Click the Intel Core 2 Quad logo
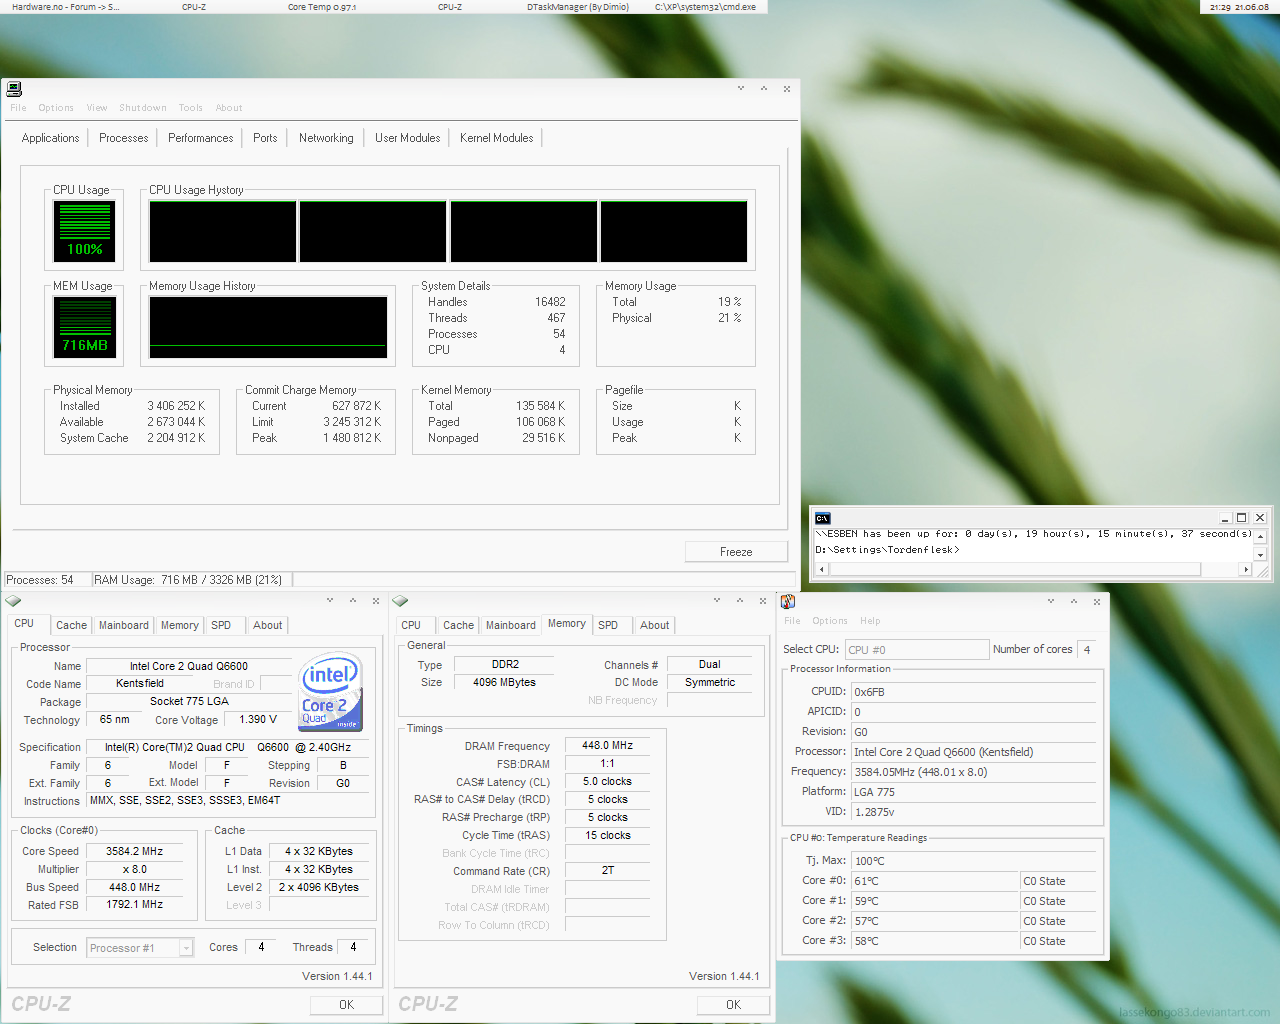This screenshot has height=1024, width=1280. [332, 692]
